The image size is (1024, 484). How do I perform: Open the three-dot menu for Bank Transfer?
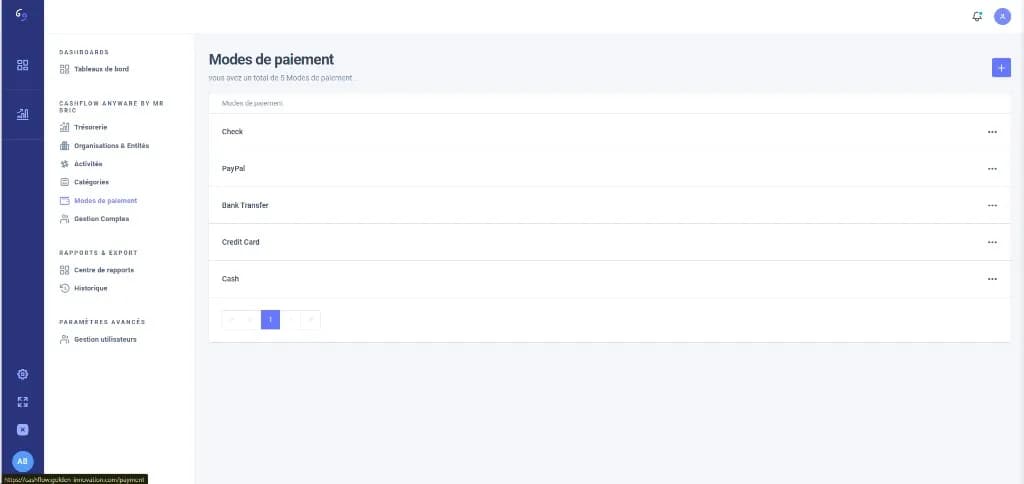[992, 205]
